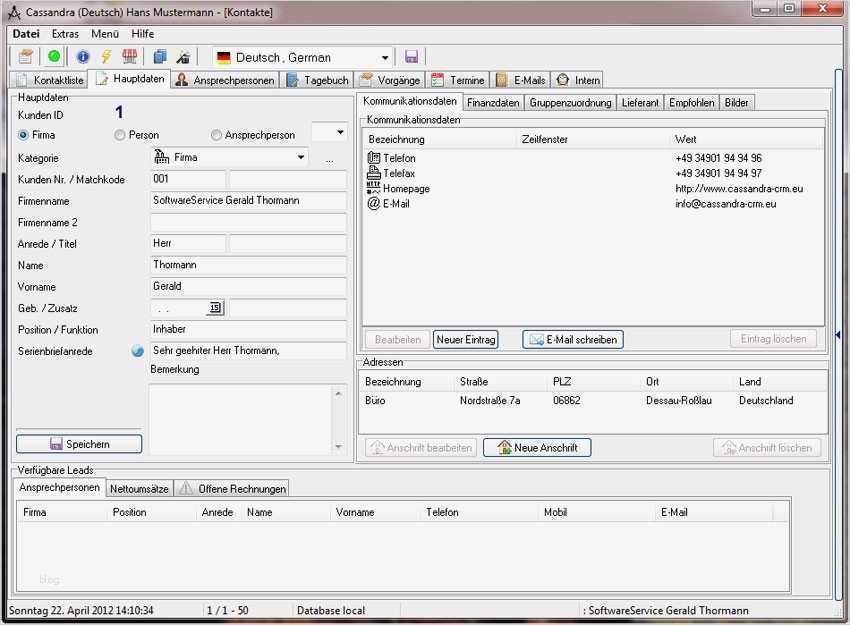The width and height of the screenshot is (850, 625).
Task: Click the @ E-Mail icon in list
Action: [374, 203]
